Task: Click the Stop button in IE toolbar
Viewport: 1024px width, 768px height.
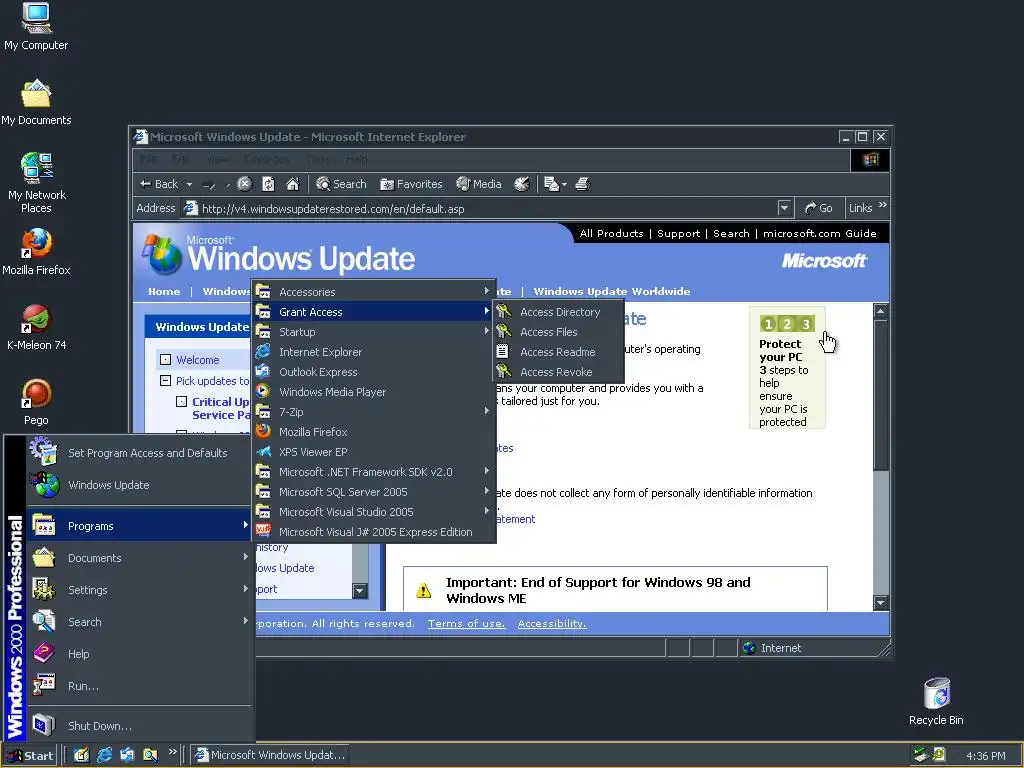Action: [244, 184]
